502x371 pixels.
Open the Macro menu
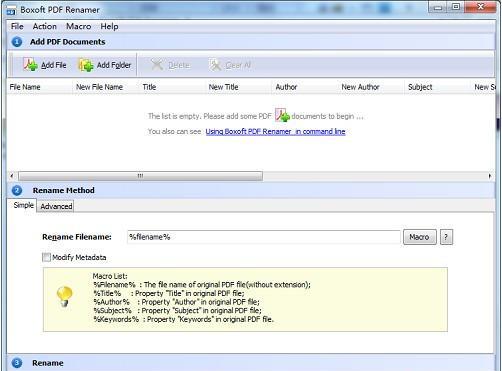point(79,26)
